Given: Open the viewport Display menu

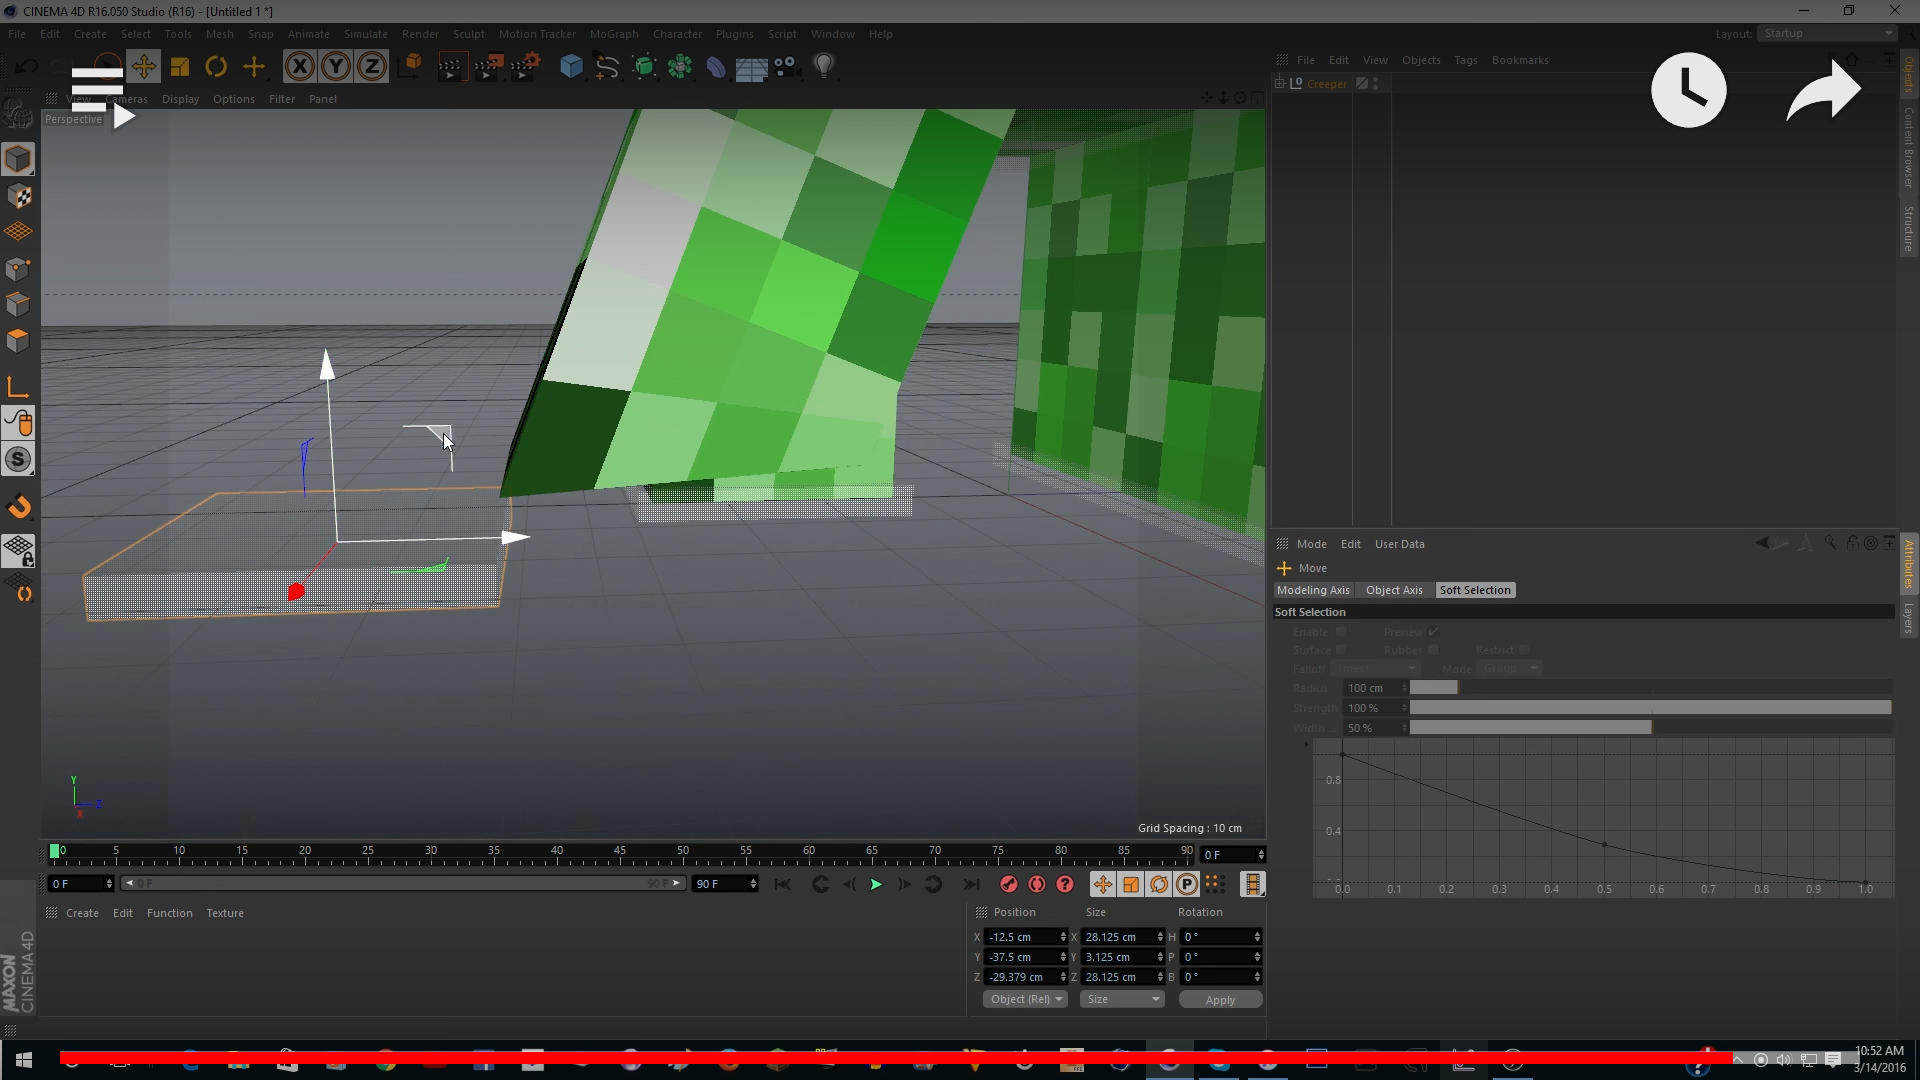Looking at the screenshot, I should (x=180, y=99).
